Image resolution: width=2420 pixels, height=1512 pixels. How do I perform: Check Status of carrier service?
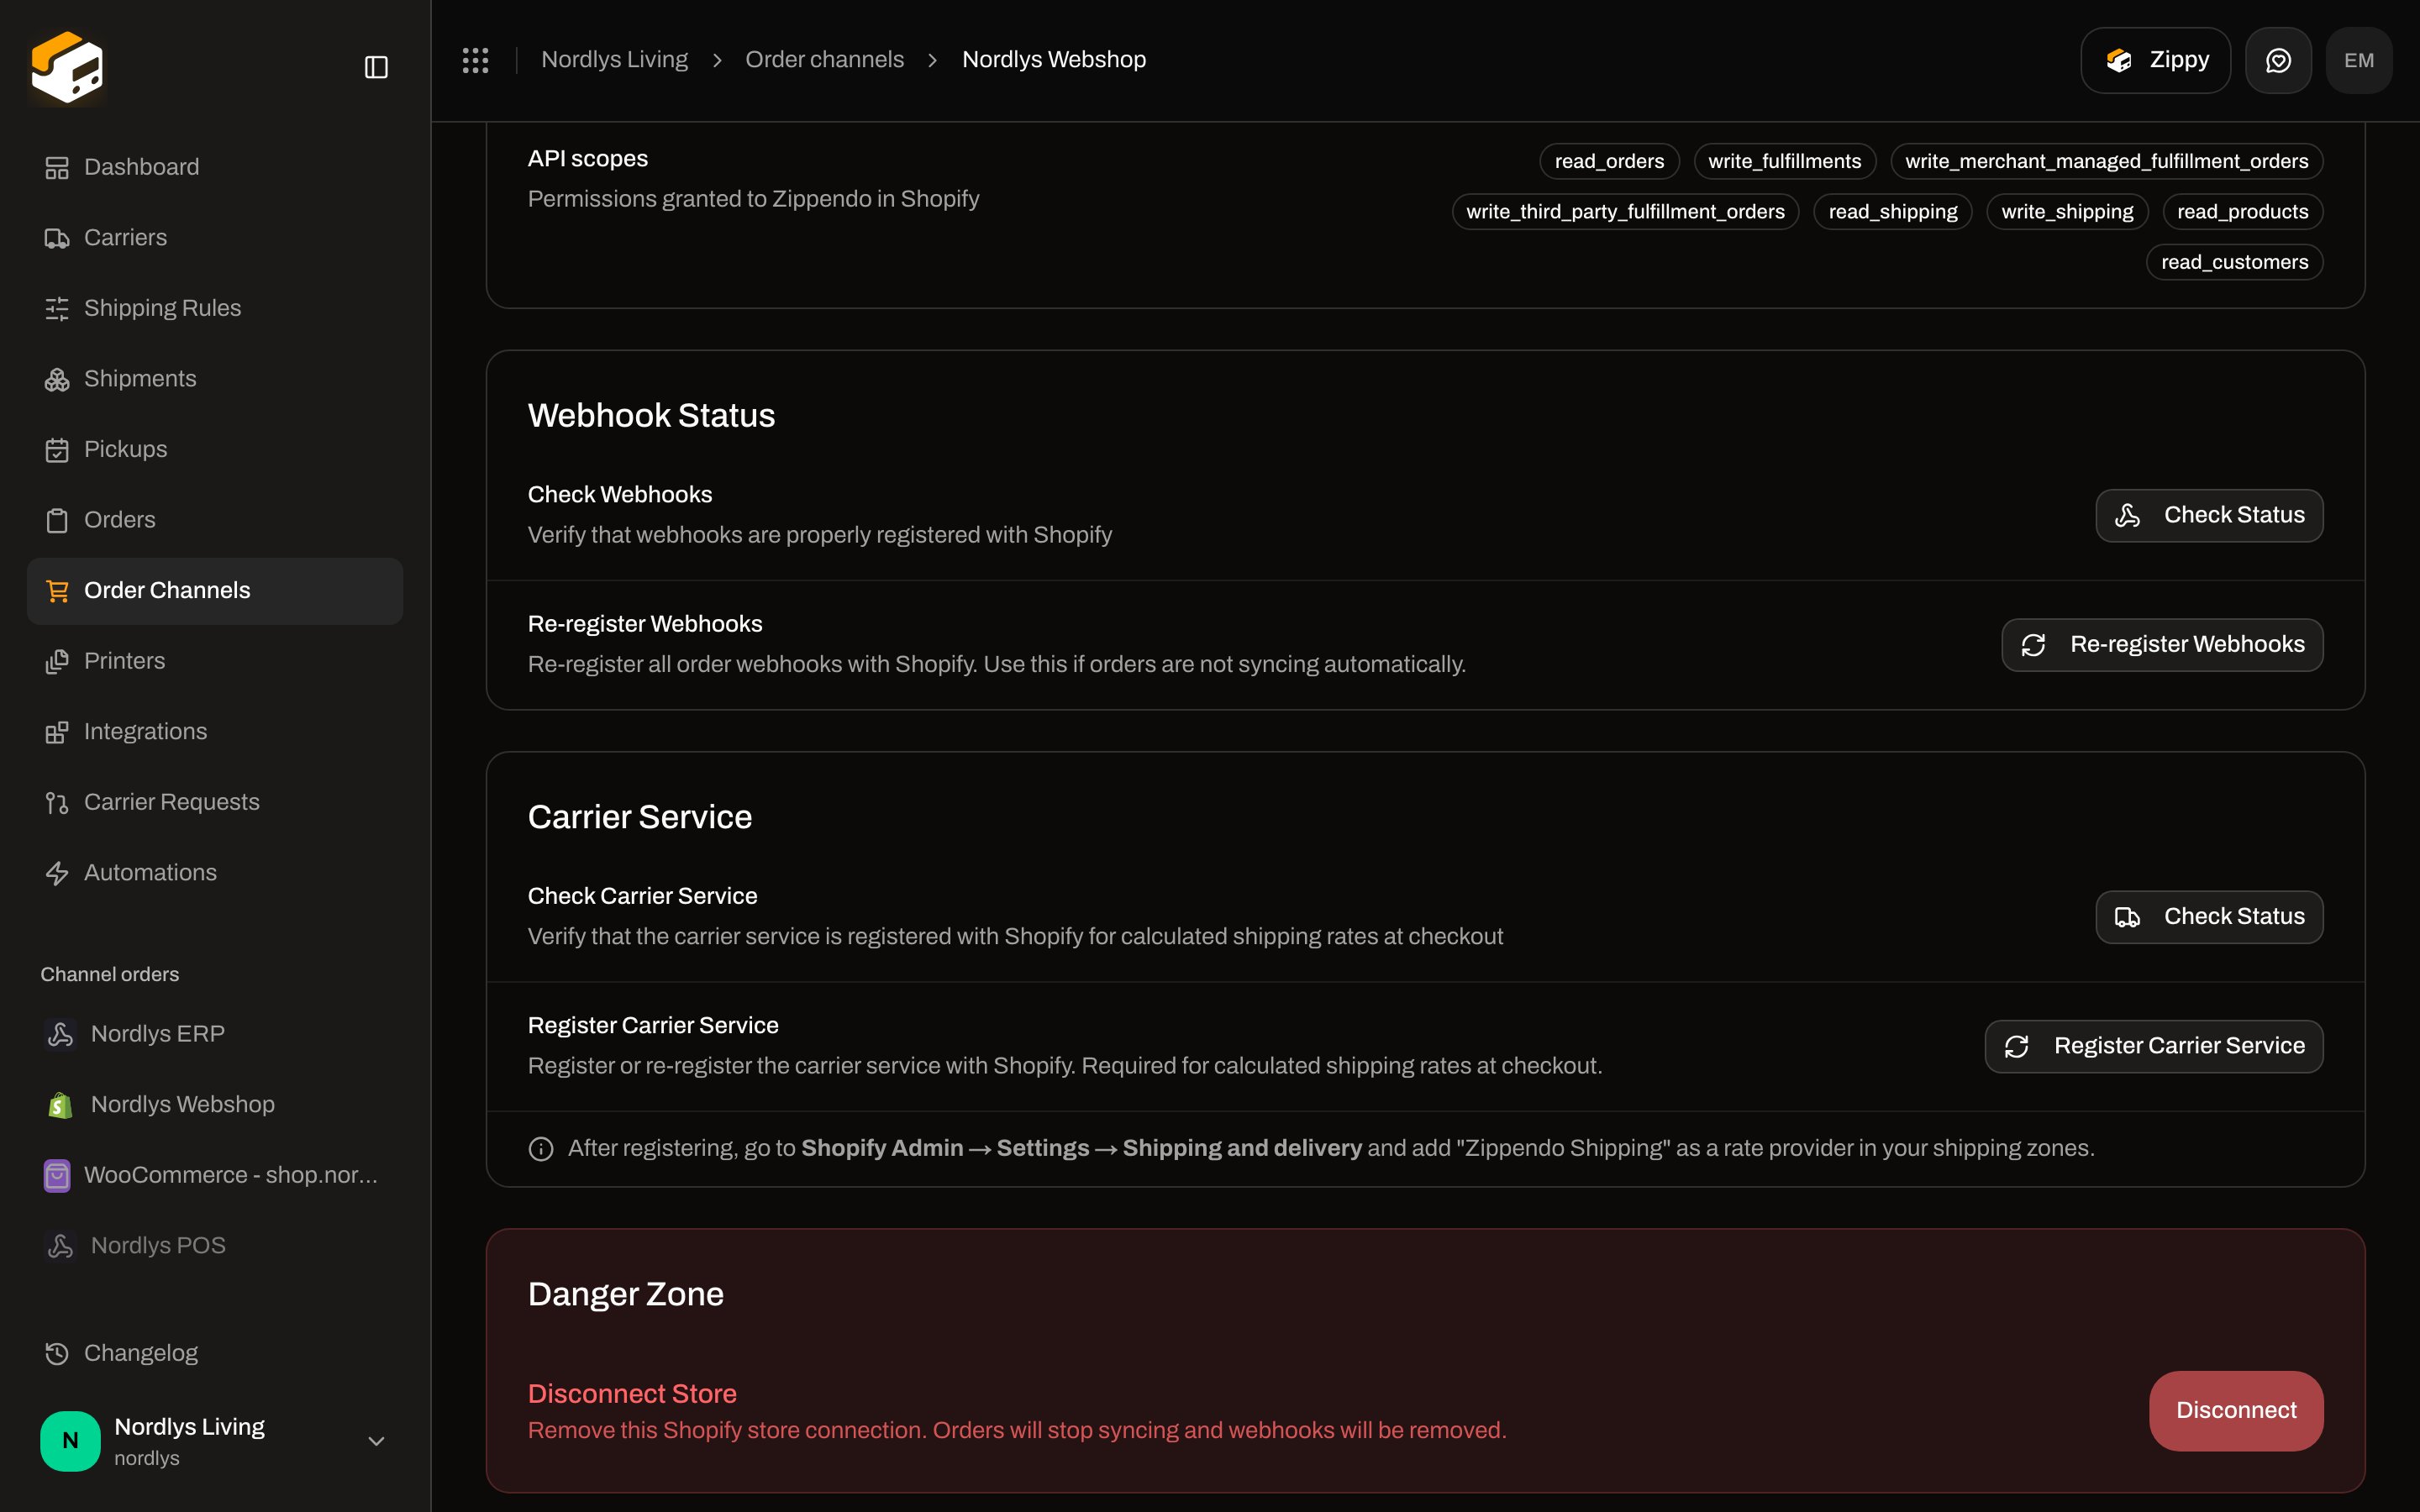pyautogui.click(x=2209, y=917)
